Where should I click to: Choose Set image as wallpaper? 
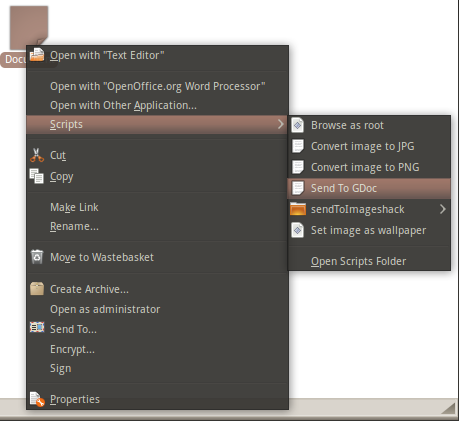point(369,230)
